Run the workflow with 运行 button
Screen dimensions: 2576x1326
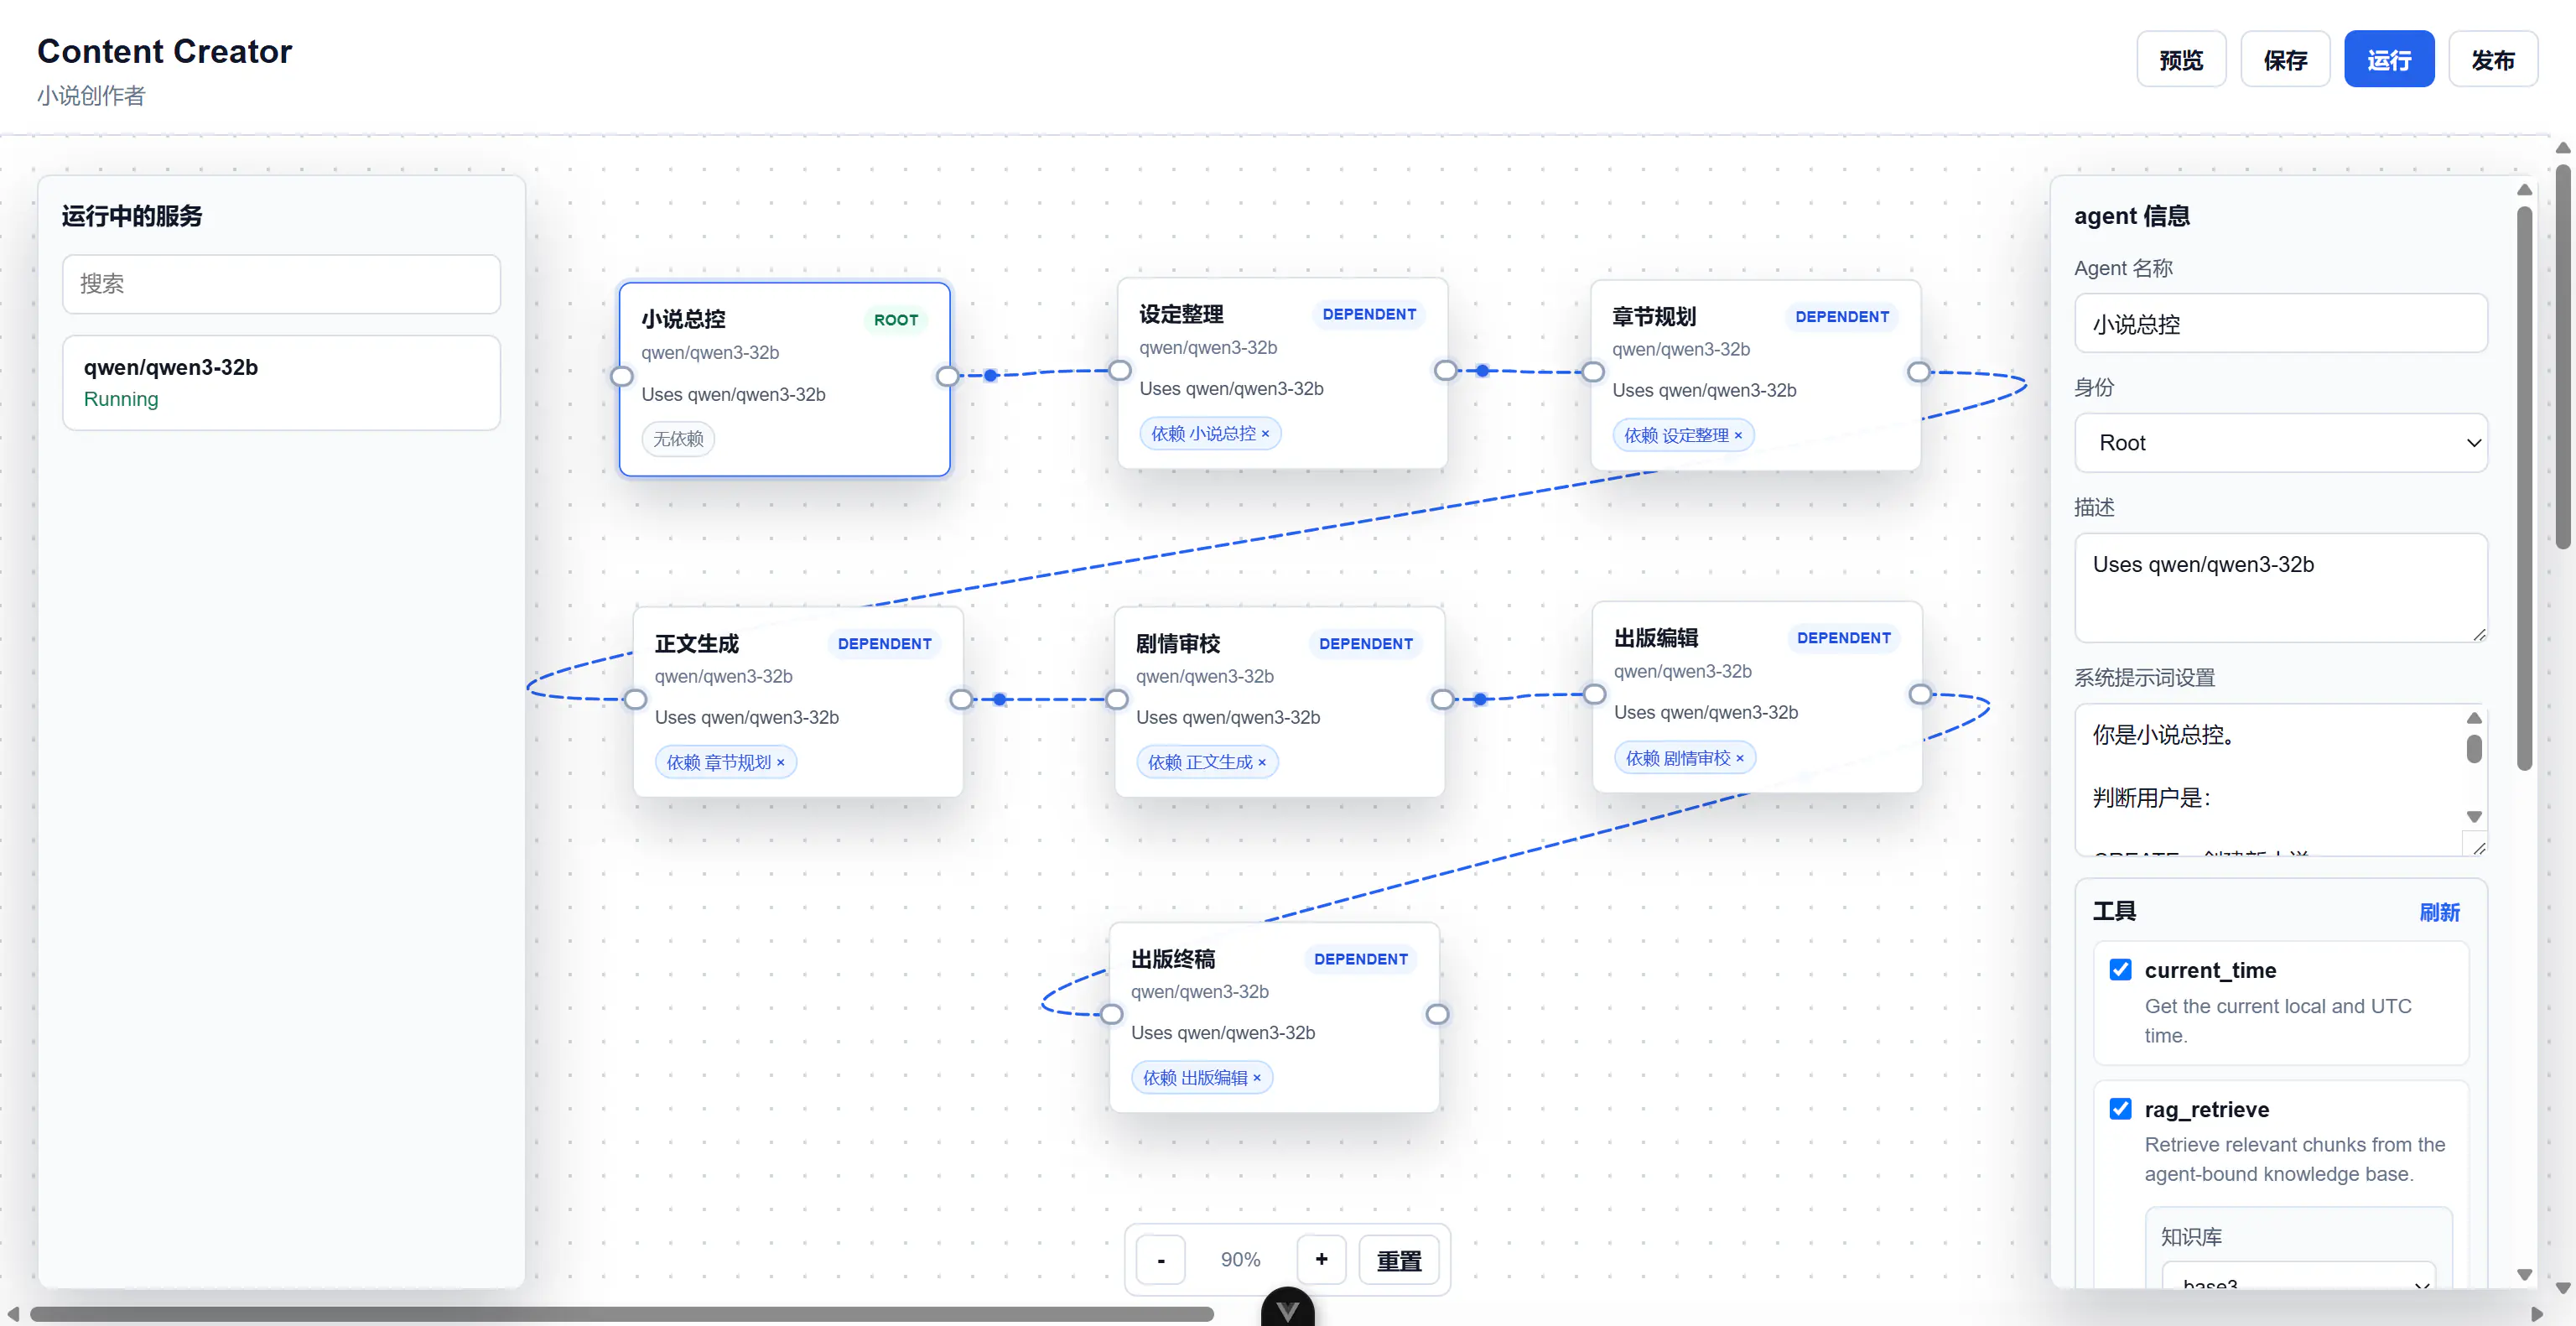coord(2388,60)
